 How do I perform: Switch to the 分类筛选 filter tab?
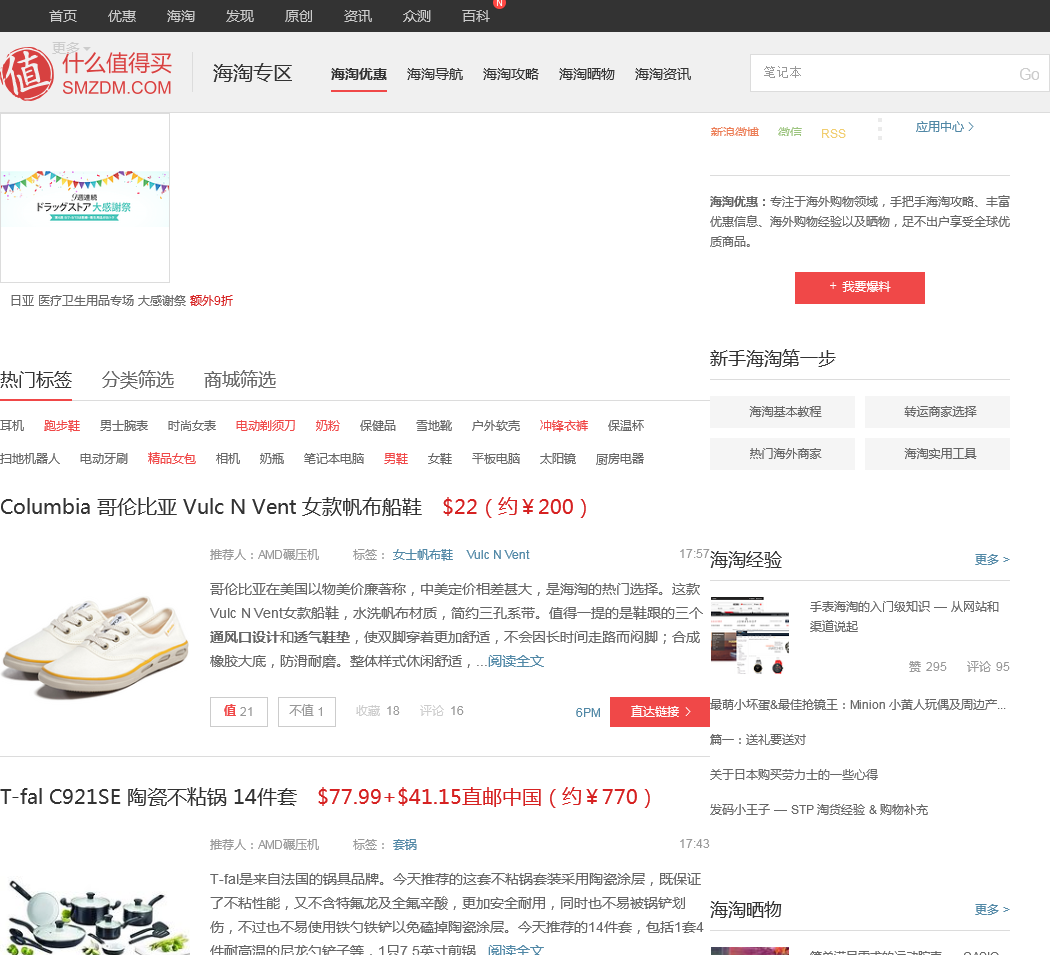[138, 380]
